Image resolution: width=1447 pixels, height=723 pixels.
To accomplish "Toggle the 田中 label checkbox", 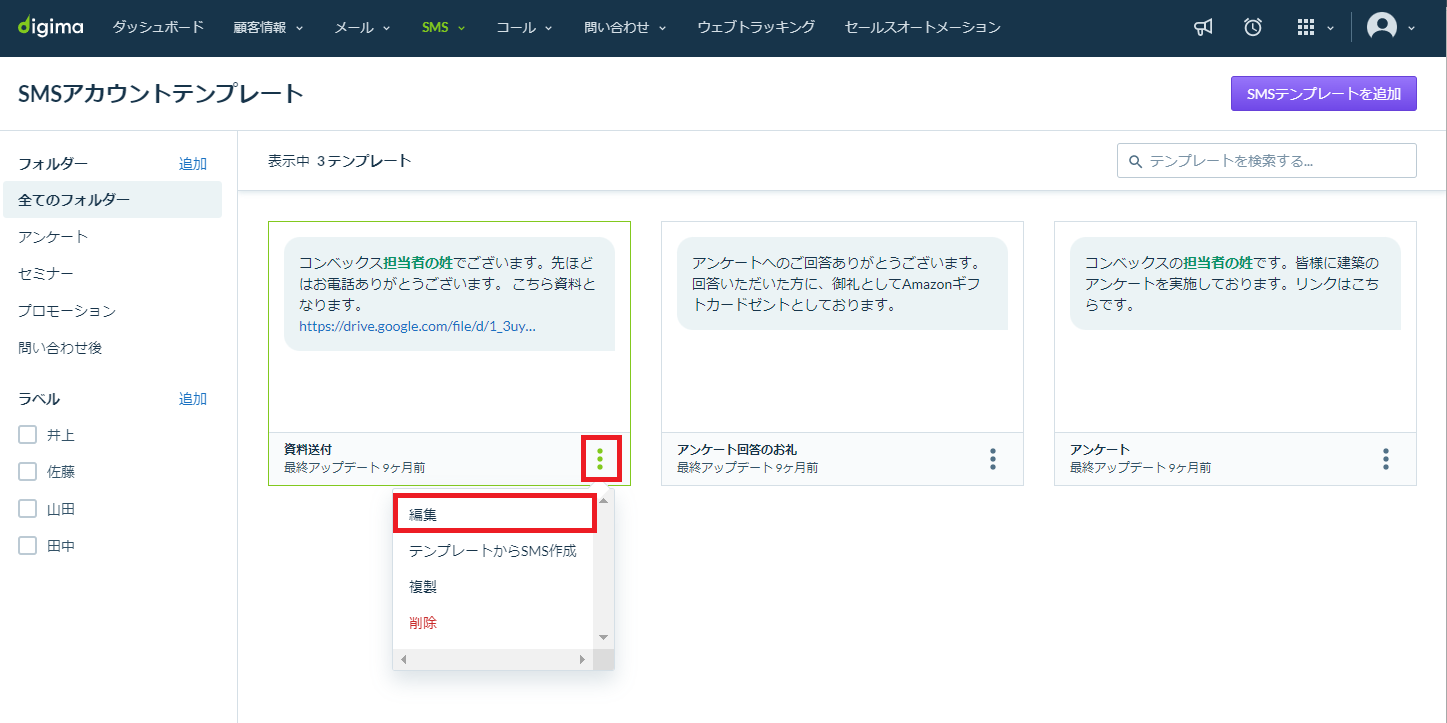I will coord(28,546).
